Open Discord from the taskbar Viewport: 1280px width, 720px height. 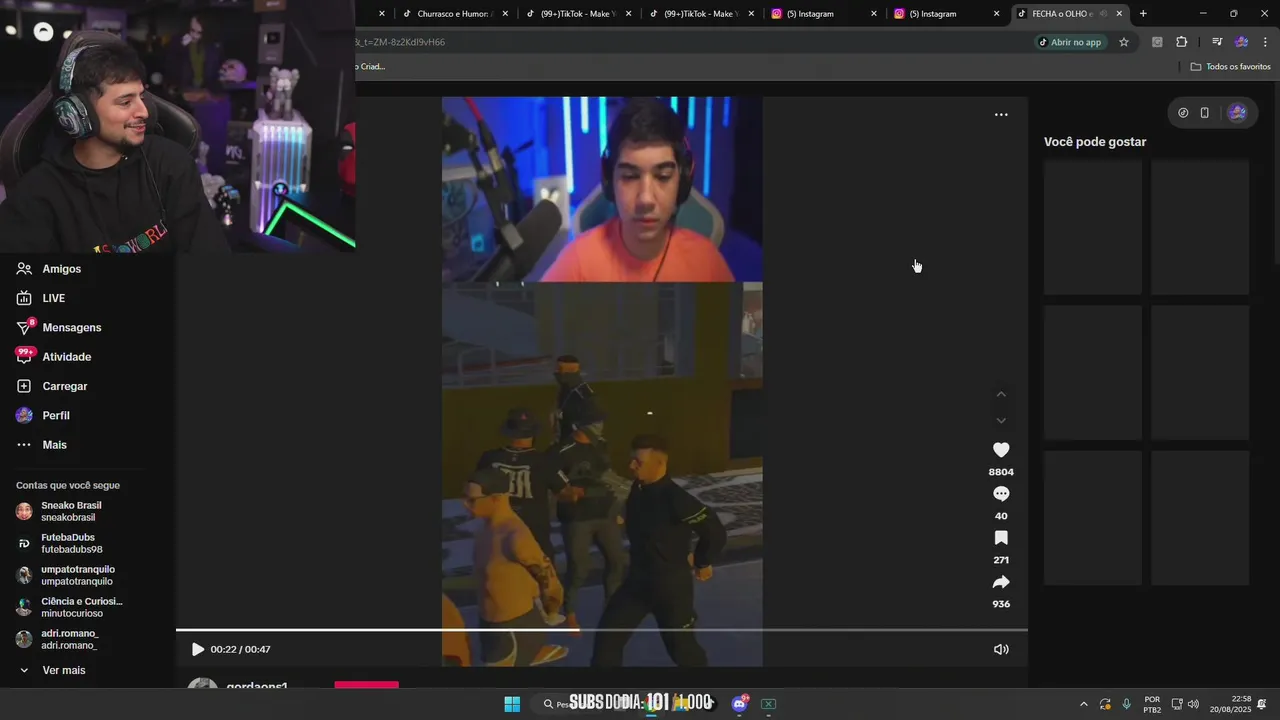point(740,704)
